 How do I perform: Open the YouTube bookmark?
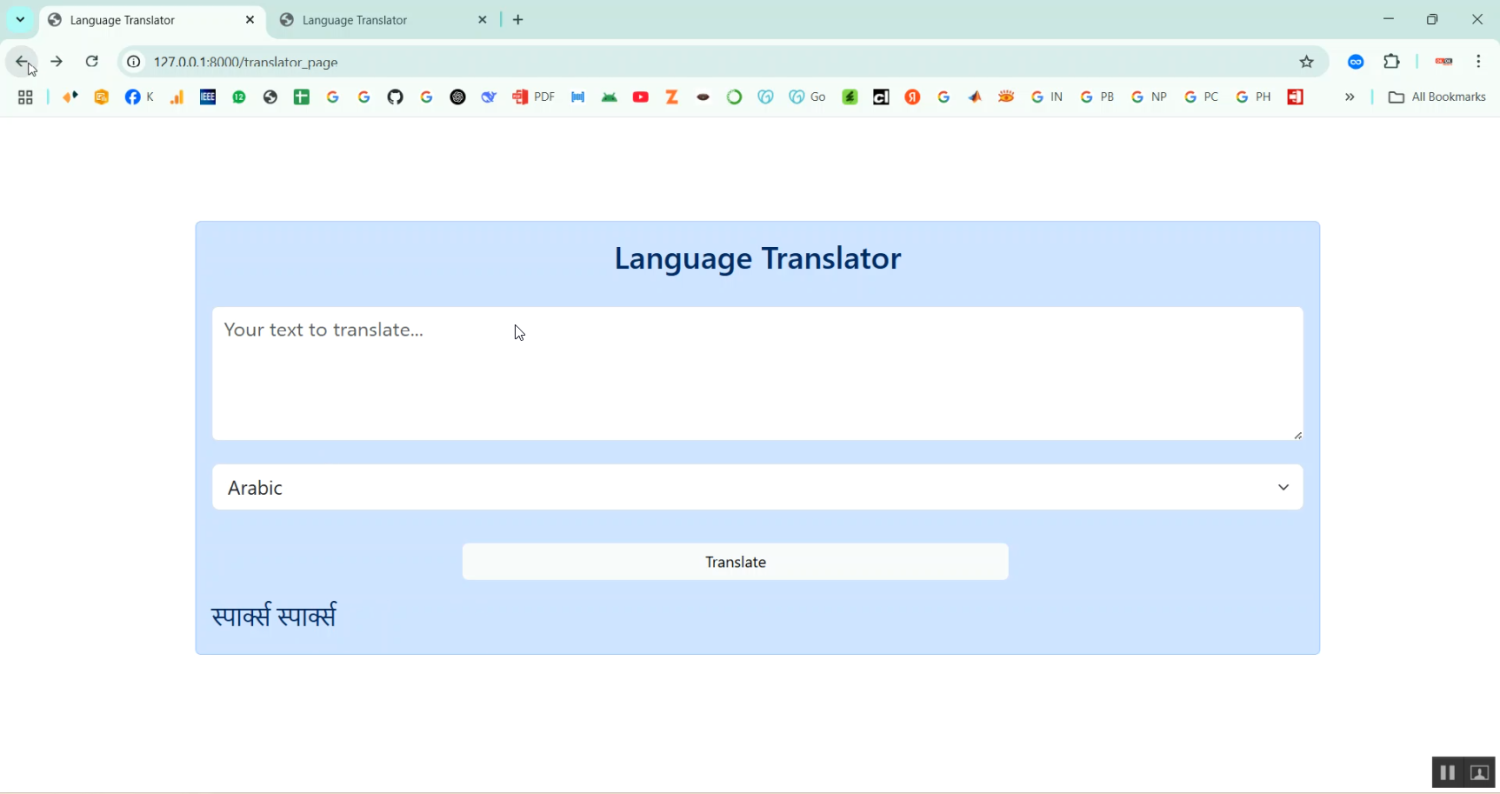pos(641,97)
